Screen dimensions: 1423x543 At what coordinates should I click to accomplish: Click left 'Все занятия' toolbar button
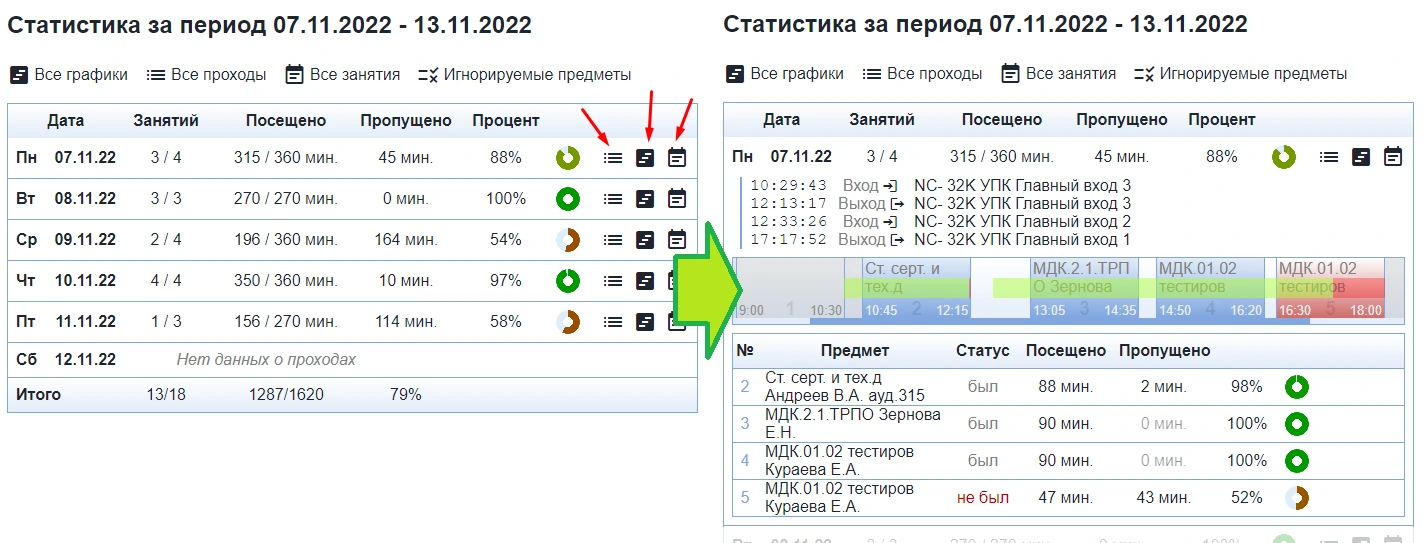click(343, 74)
